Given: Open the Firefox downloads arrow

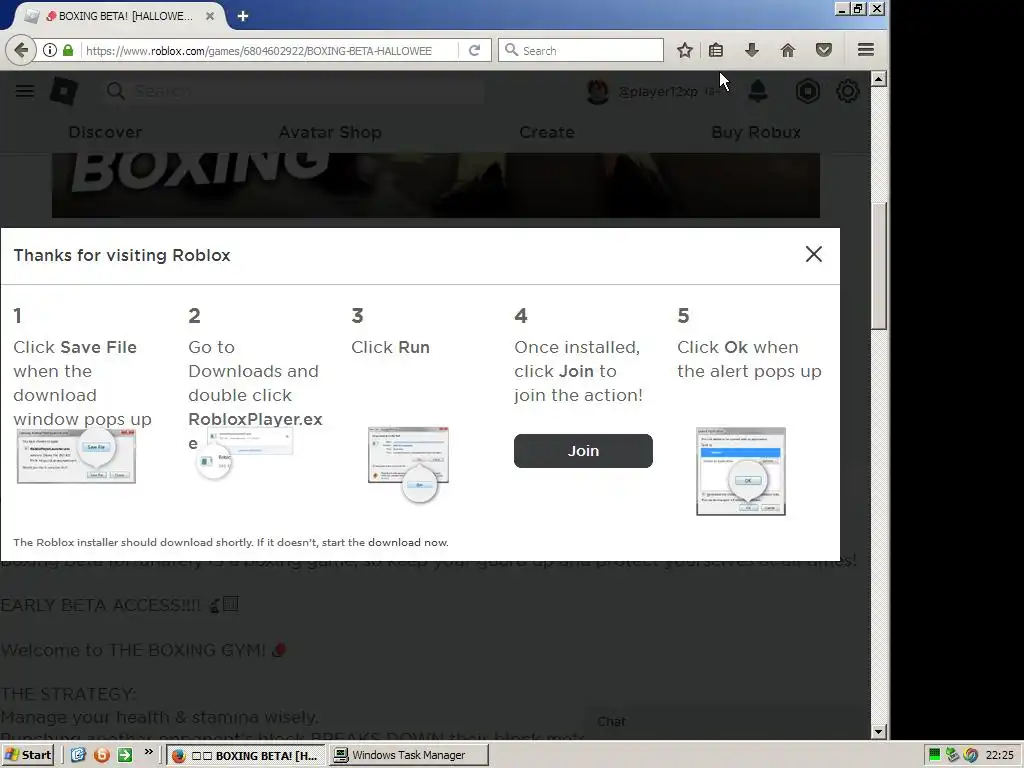Looking at the screenshot, I should (752, 50).
